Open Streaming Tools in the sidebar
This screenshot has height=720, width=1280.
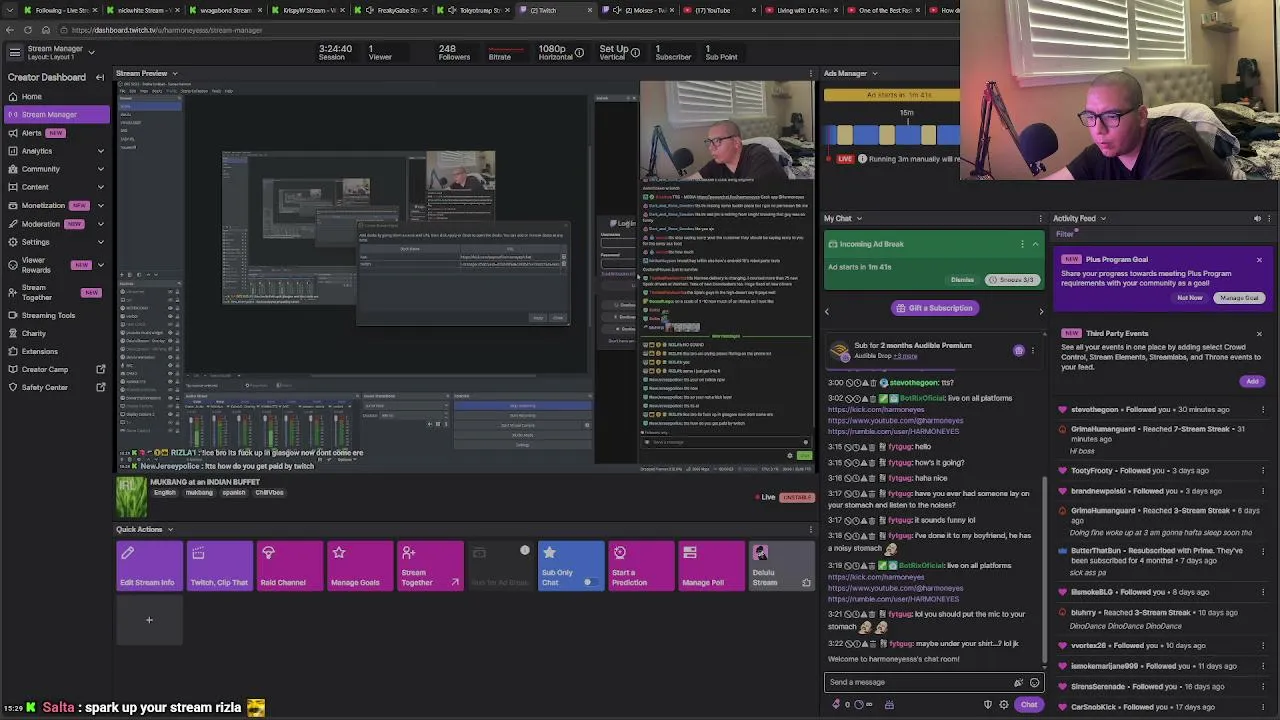[48, 315]
